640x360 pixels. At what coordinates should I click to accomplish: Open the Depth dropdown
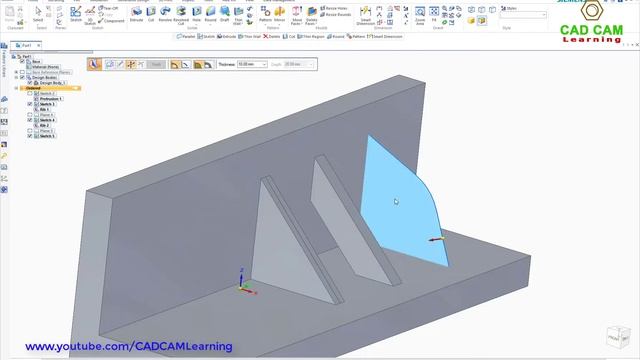click(x=311, y=64)
